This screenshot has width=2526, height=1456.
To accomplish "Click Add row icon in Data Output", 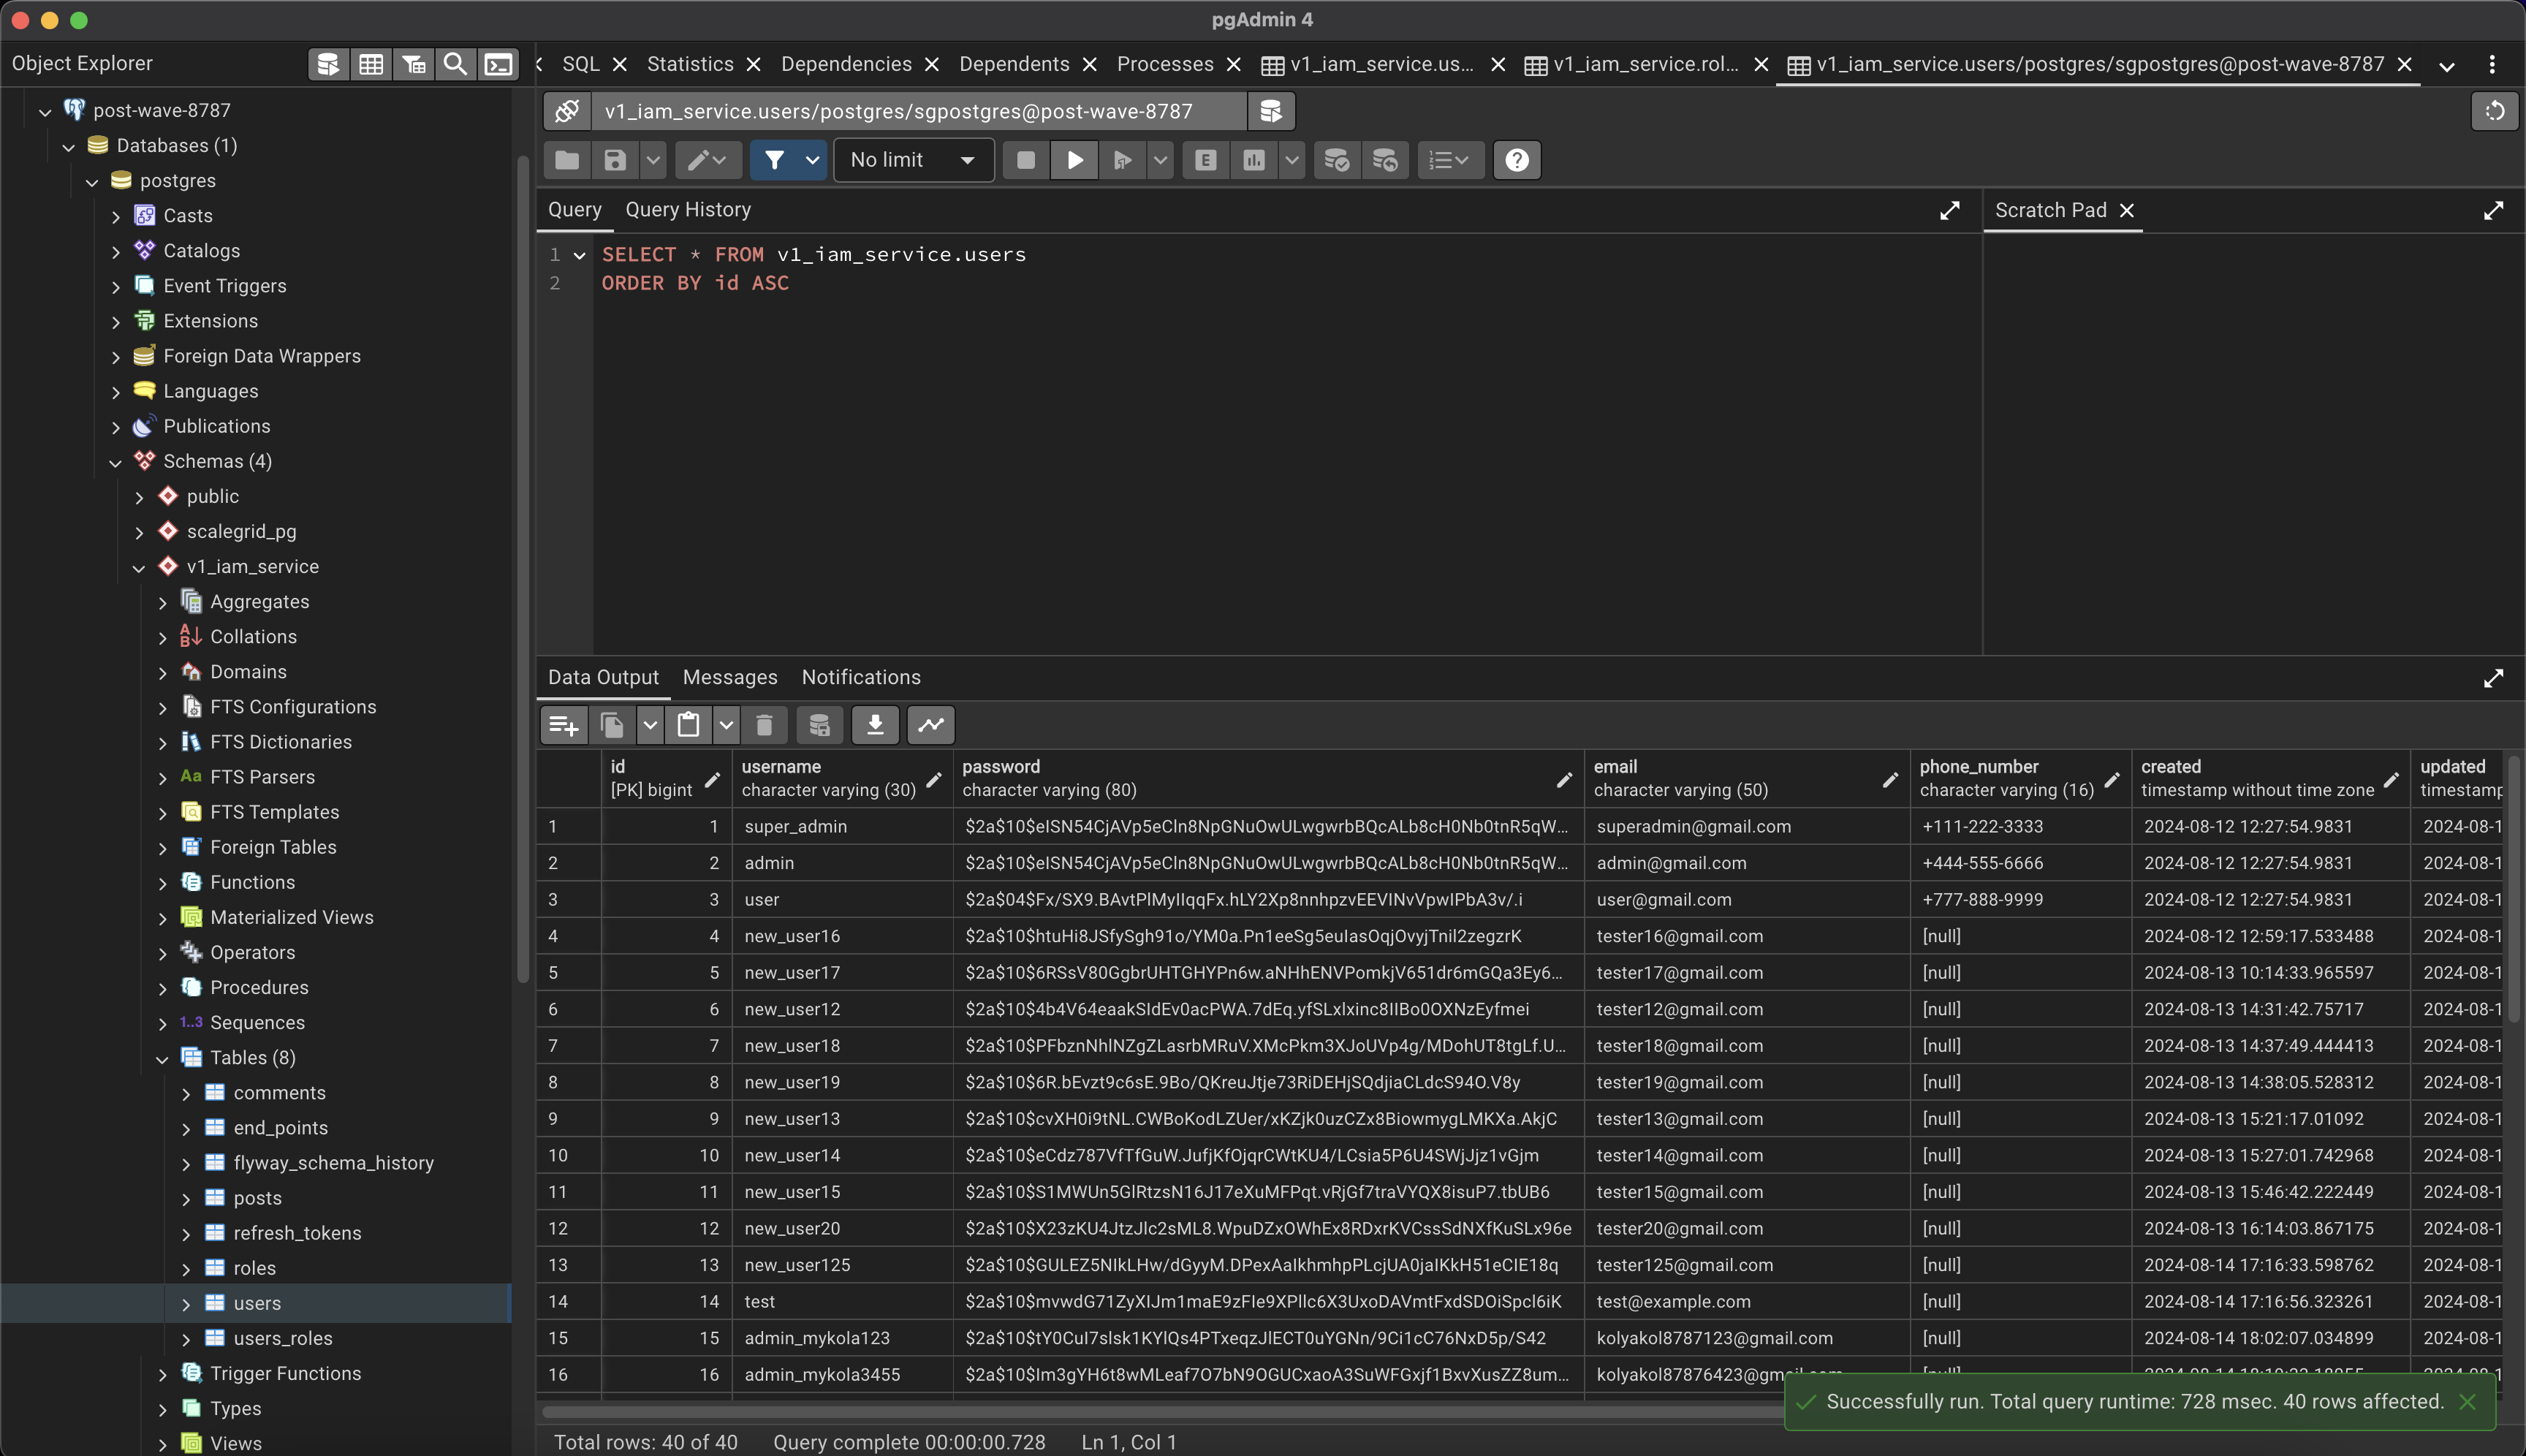I will pos(564,725).
